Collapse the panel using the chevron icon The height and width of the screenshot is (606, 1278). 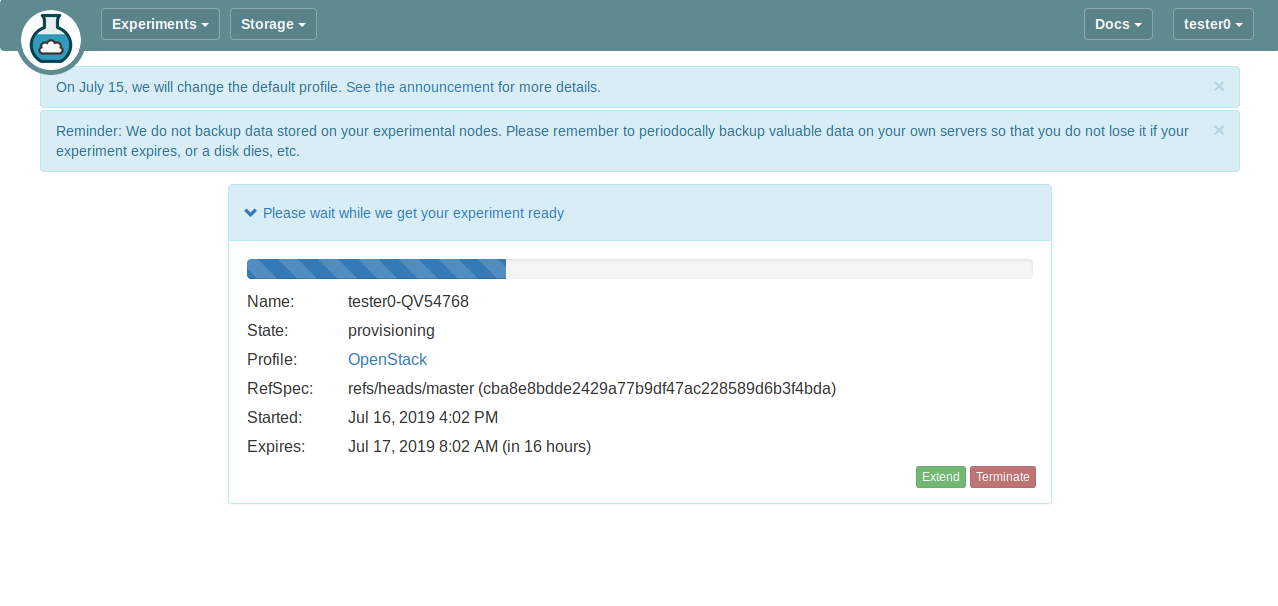point(251,213)
